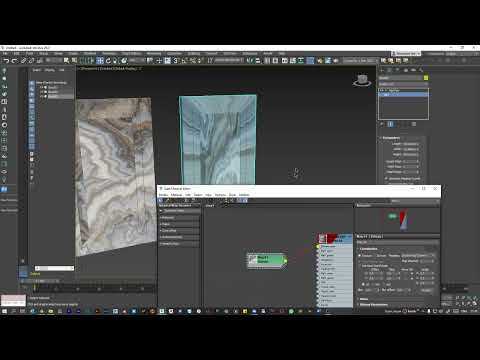Click the Windows Start button on taskbar
This screenshot has height=360, width=480.
click(4, 311)
